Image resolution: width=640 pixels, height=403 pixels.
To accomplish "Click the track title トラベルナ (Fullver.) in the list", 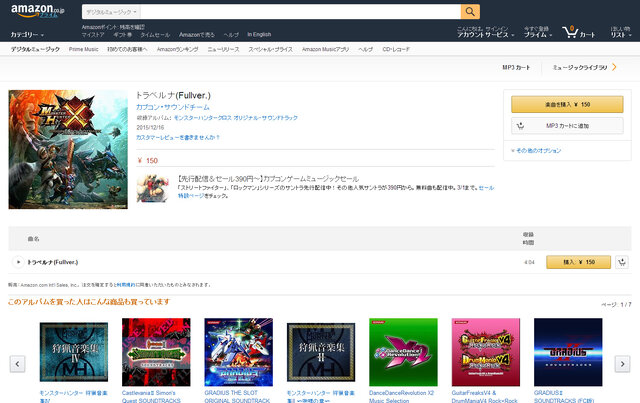I will [x=53, y=262].
